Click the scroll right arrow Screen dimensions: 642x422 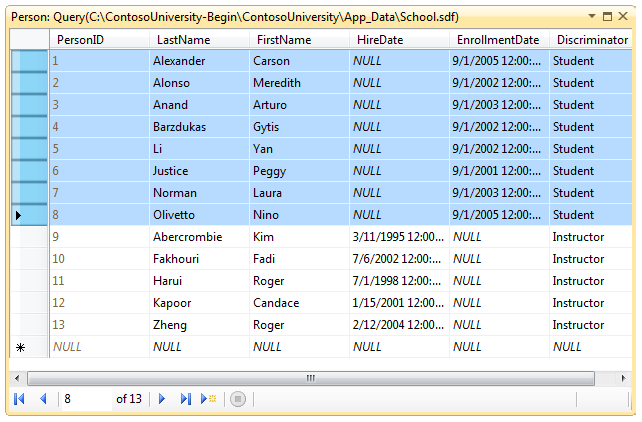623,378
